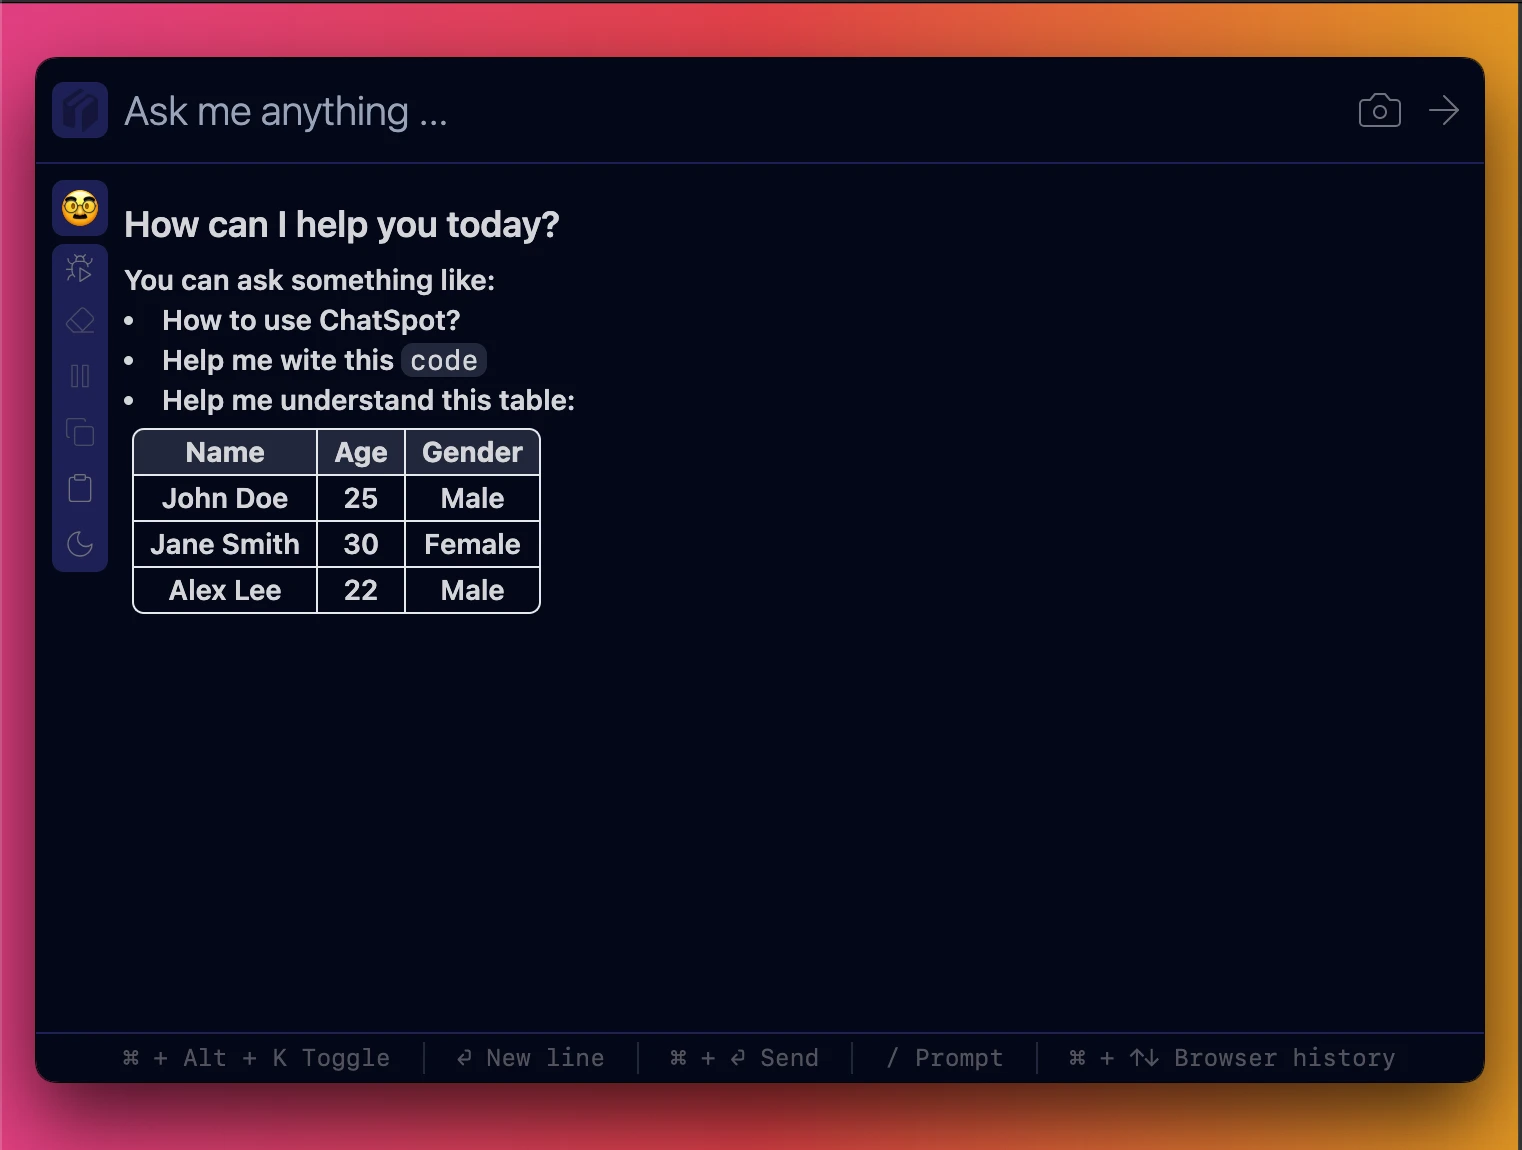This screenshot has height=1150, width=1522.
Task: Click the Browser history shortcut hint
Action: coord(1232,1057)
